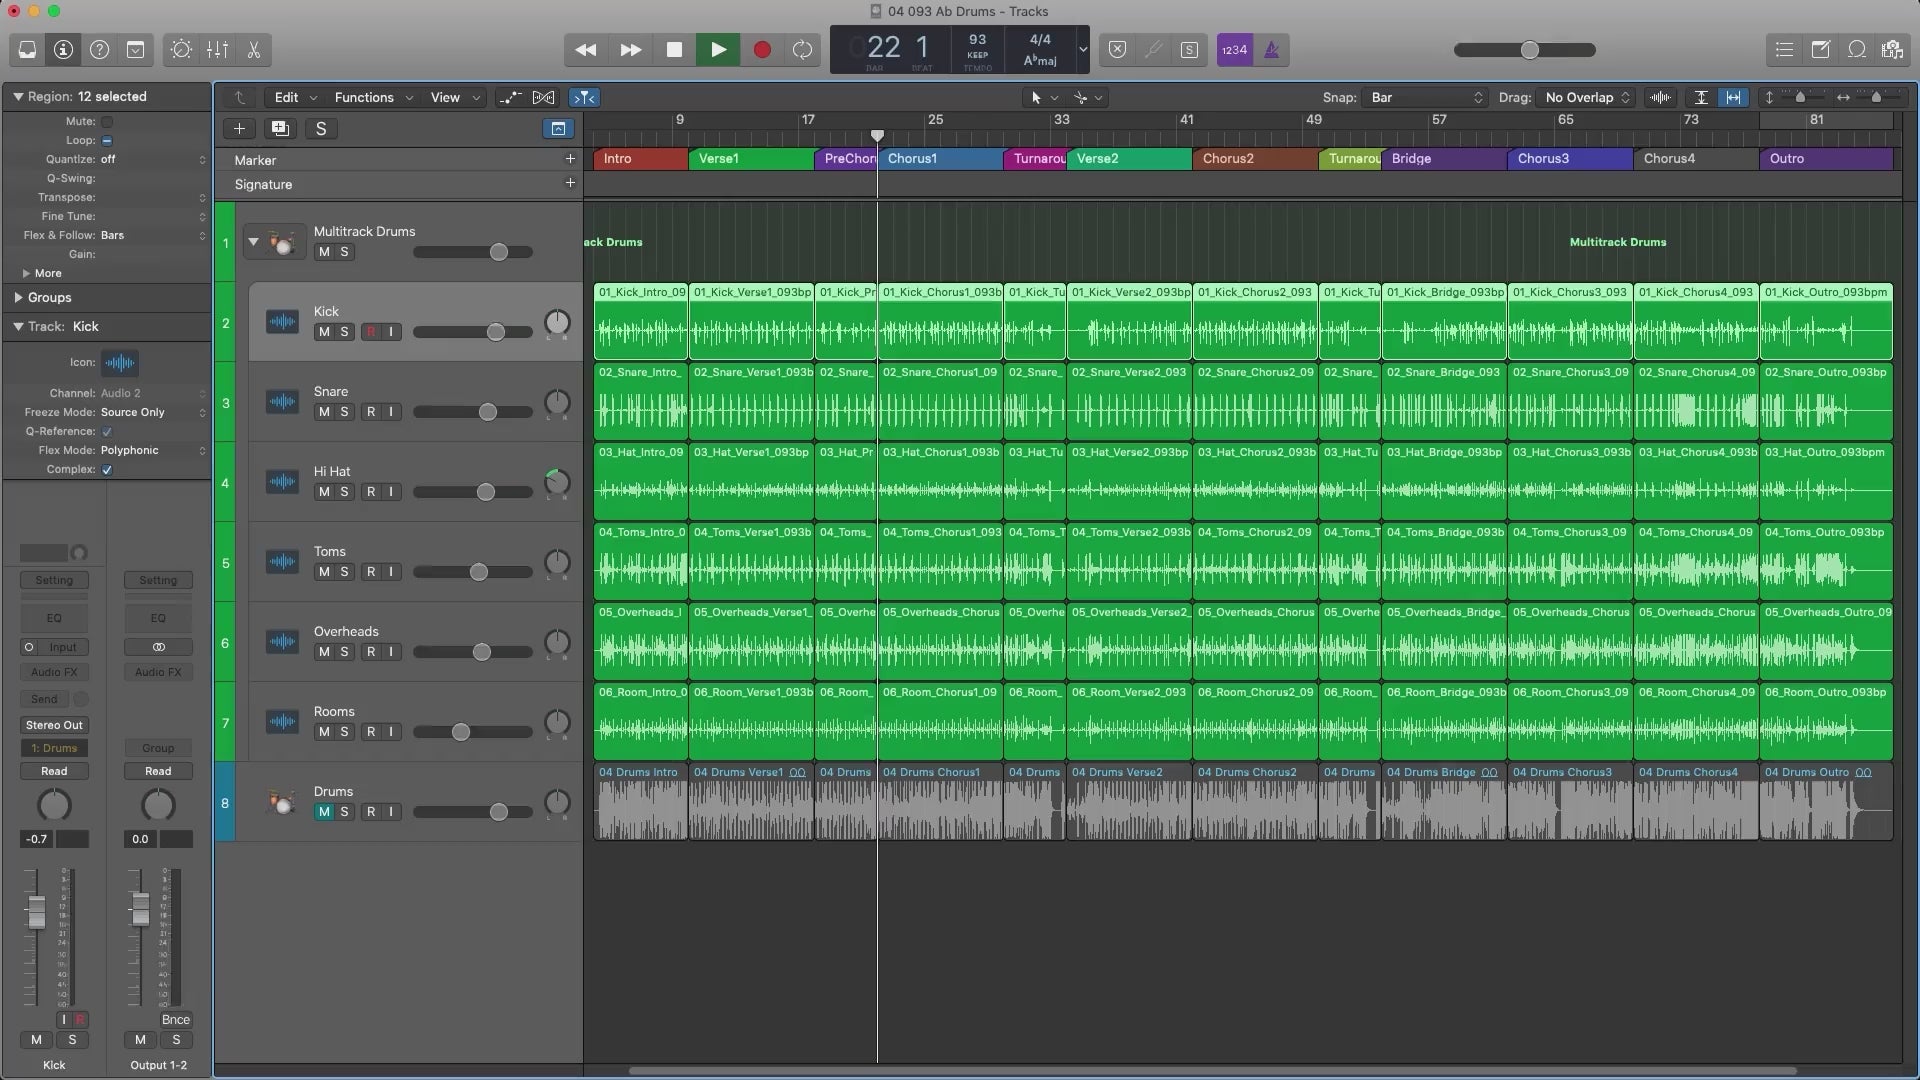
Task: Unmute the Drums track
Action: (x=323, y=812)
